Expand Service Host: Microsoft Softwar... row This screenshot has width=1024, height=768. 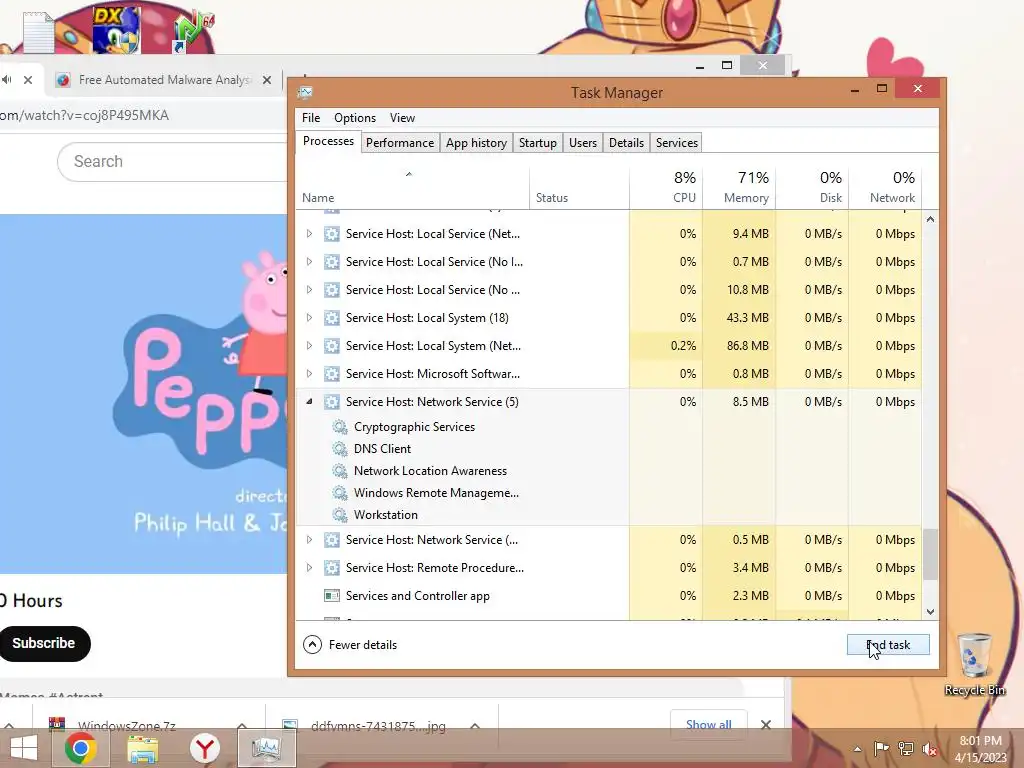[310, 374]
